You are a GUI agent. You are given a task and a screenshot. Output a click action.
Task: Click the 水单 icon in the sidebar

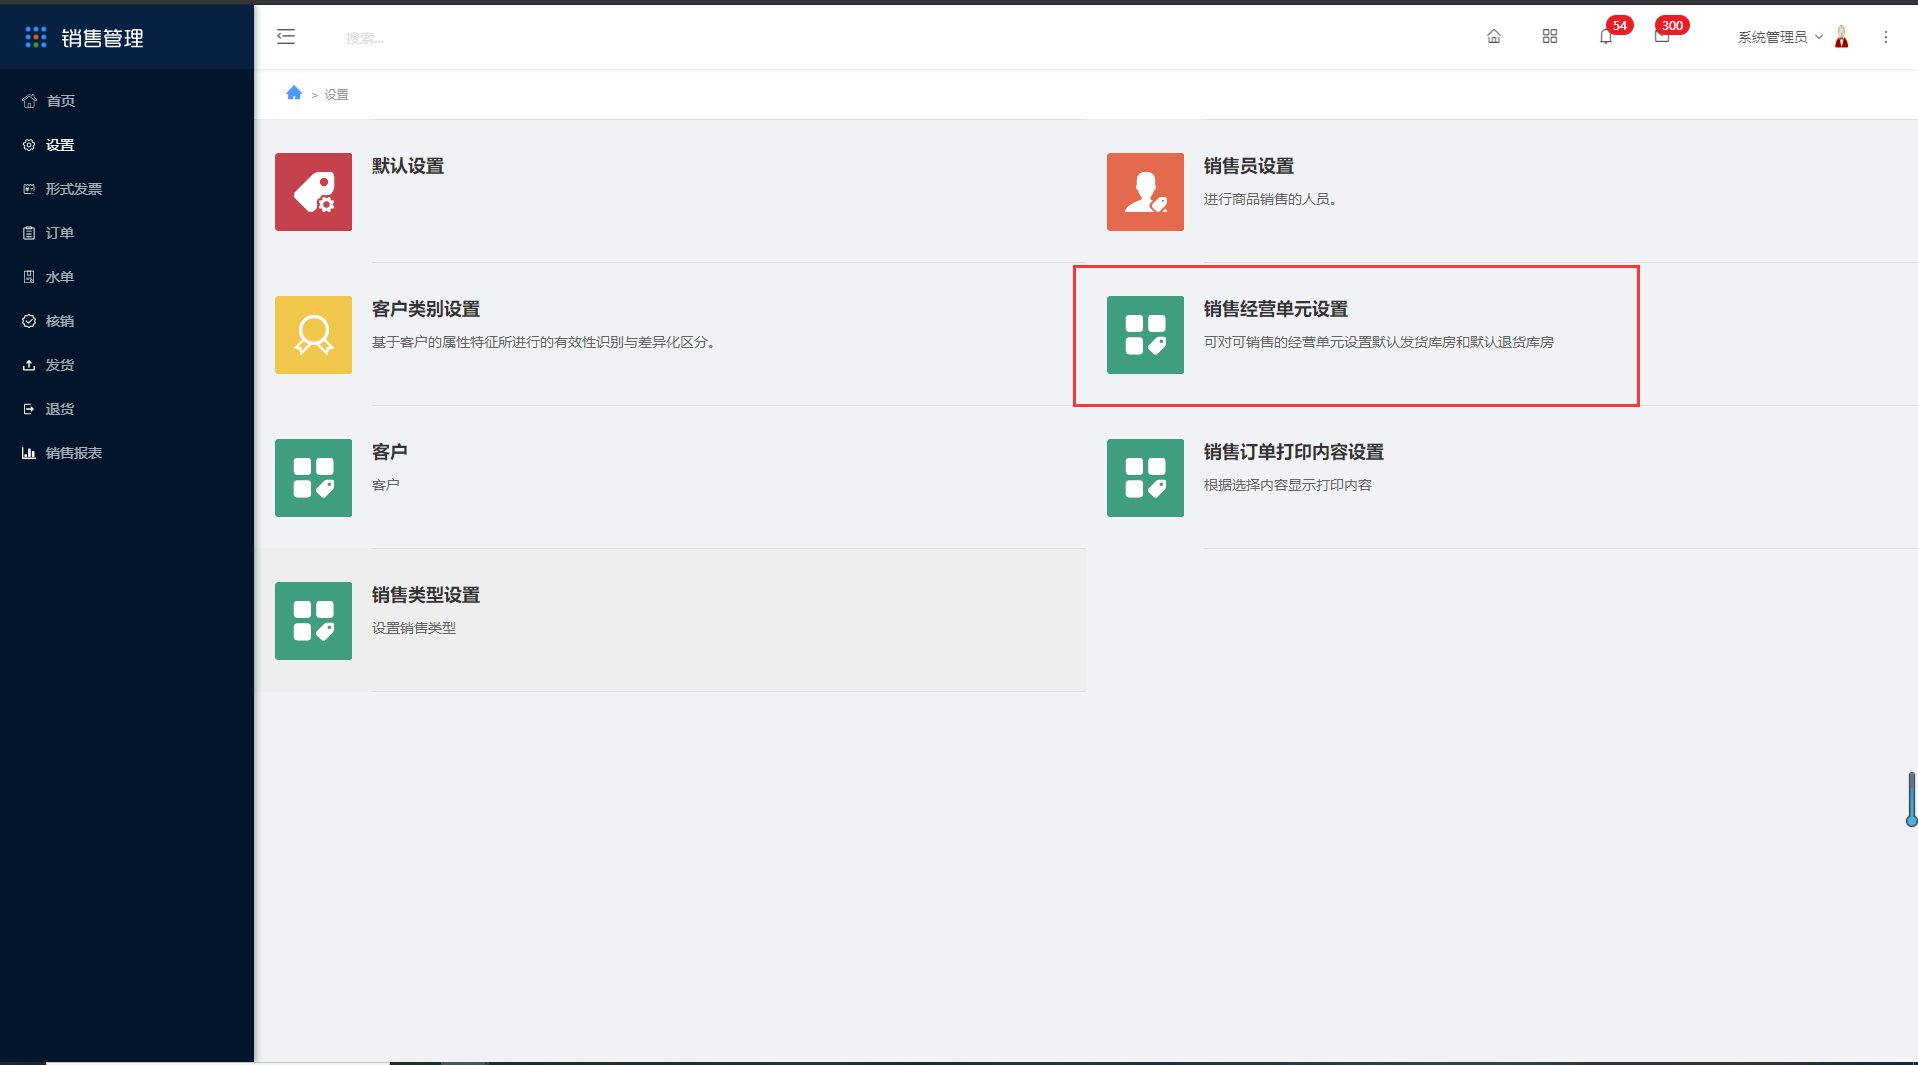29,277
